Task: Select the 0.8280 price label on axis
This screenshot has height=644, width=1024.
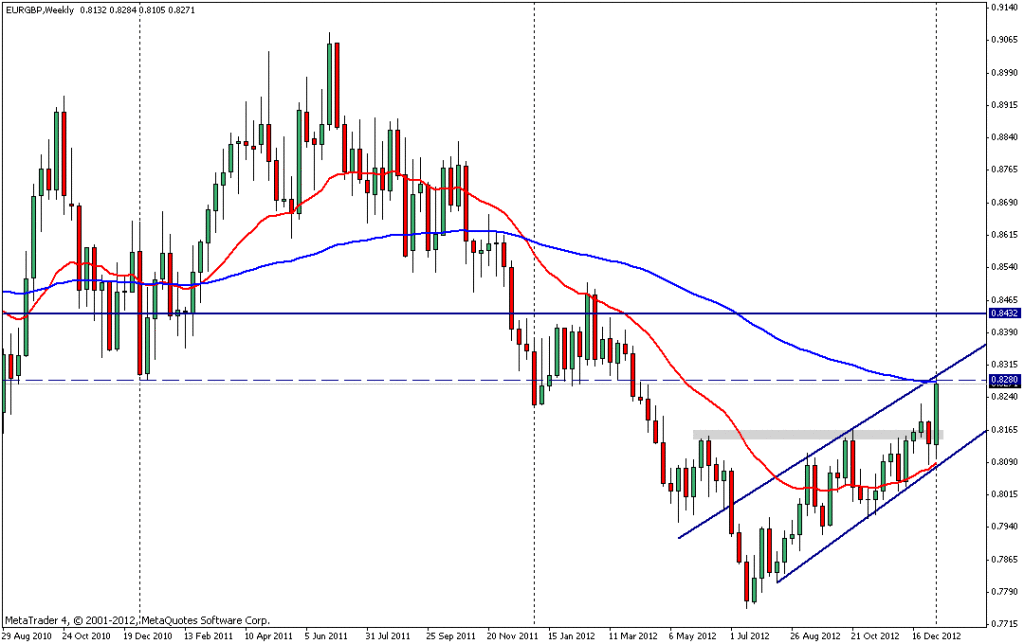Action: pyautogui.click(x=1003, y=381)
